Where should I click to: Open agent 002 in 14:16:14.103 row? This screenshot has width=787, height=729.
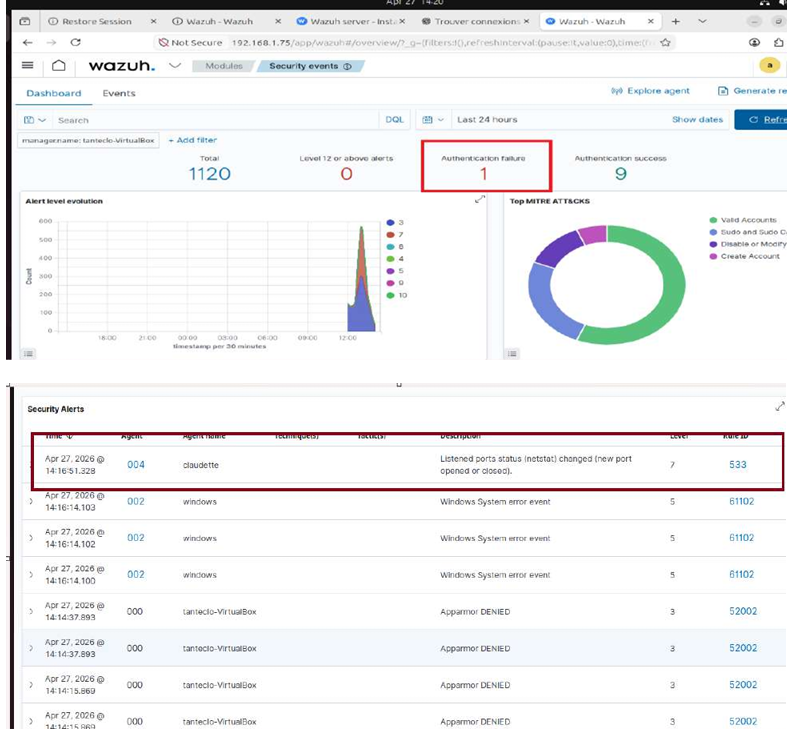point(136,501)
